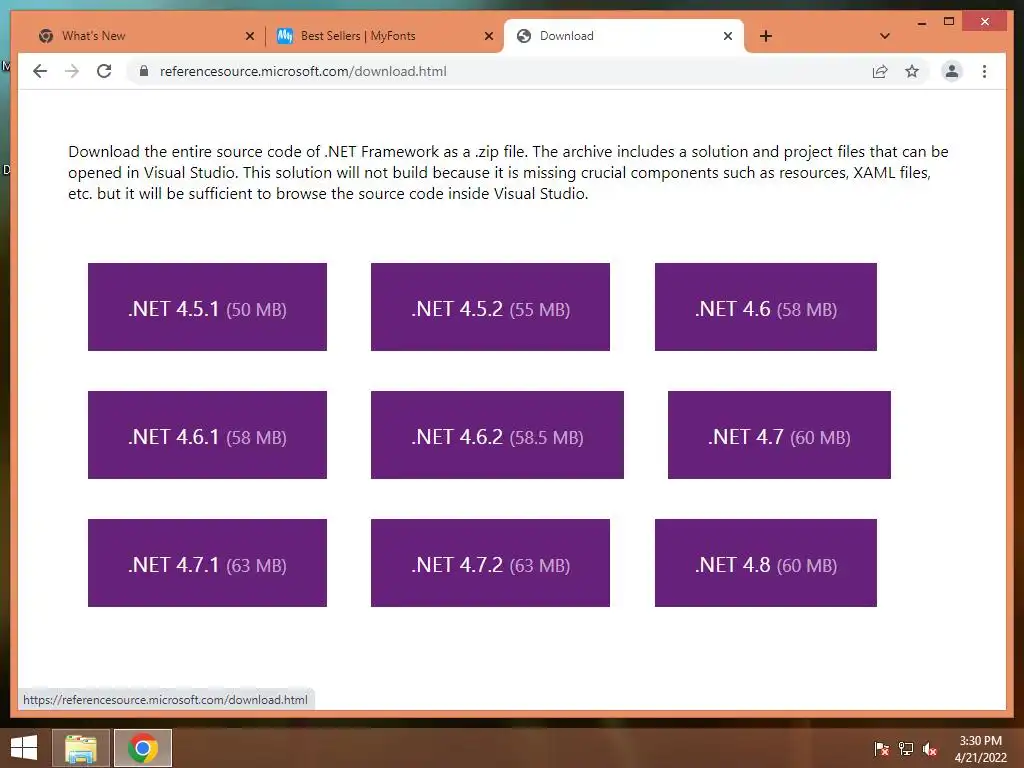The image size is (1024, 768).
Task: Maximize the Chrome window
Action: click(x=949, y=22)
